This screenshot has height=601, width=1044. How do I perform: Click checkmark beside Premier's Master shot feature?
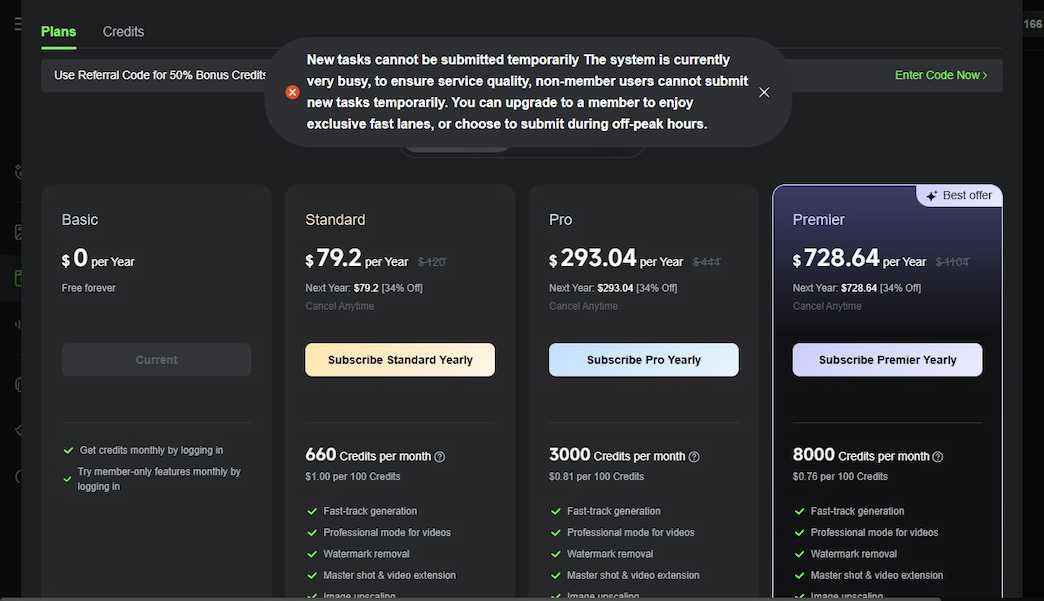click(799, 575)
